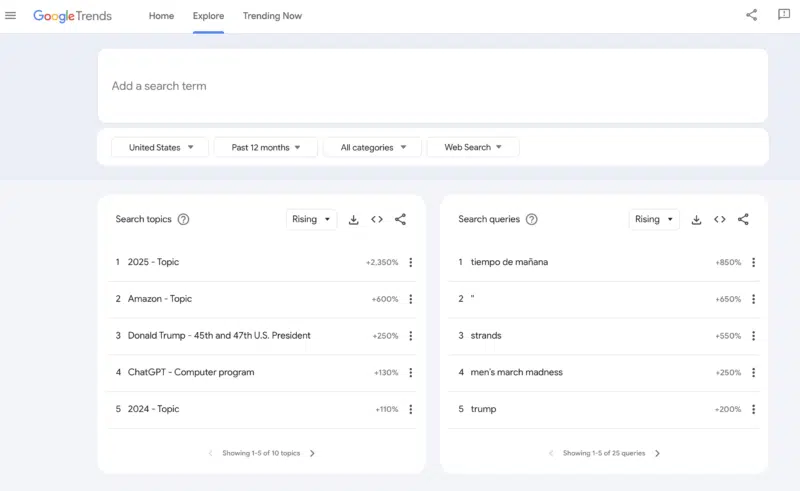Viewport: 800px width, 491px height.
Task: Change Rising sort in Search topics
Action: tap(311, 219)
